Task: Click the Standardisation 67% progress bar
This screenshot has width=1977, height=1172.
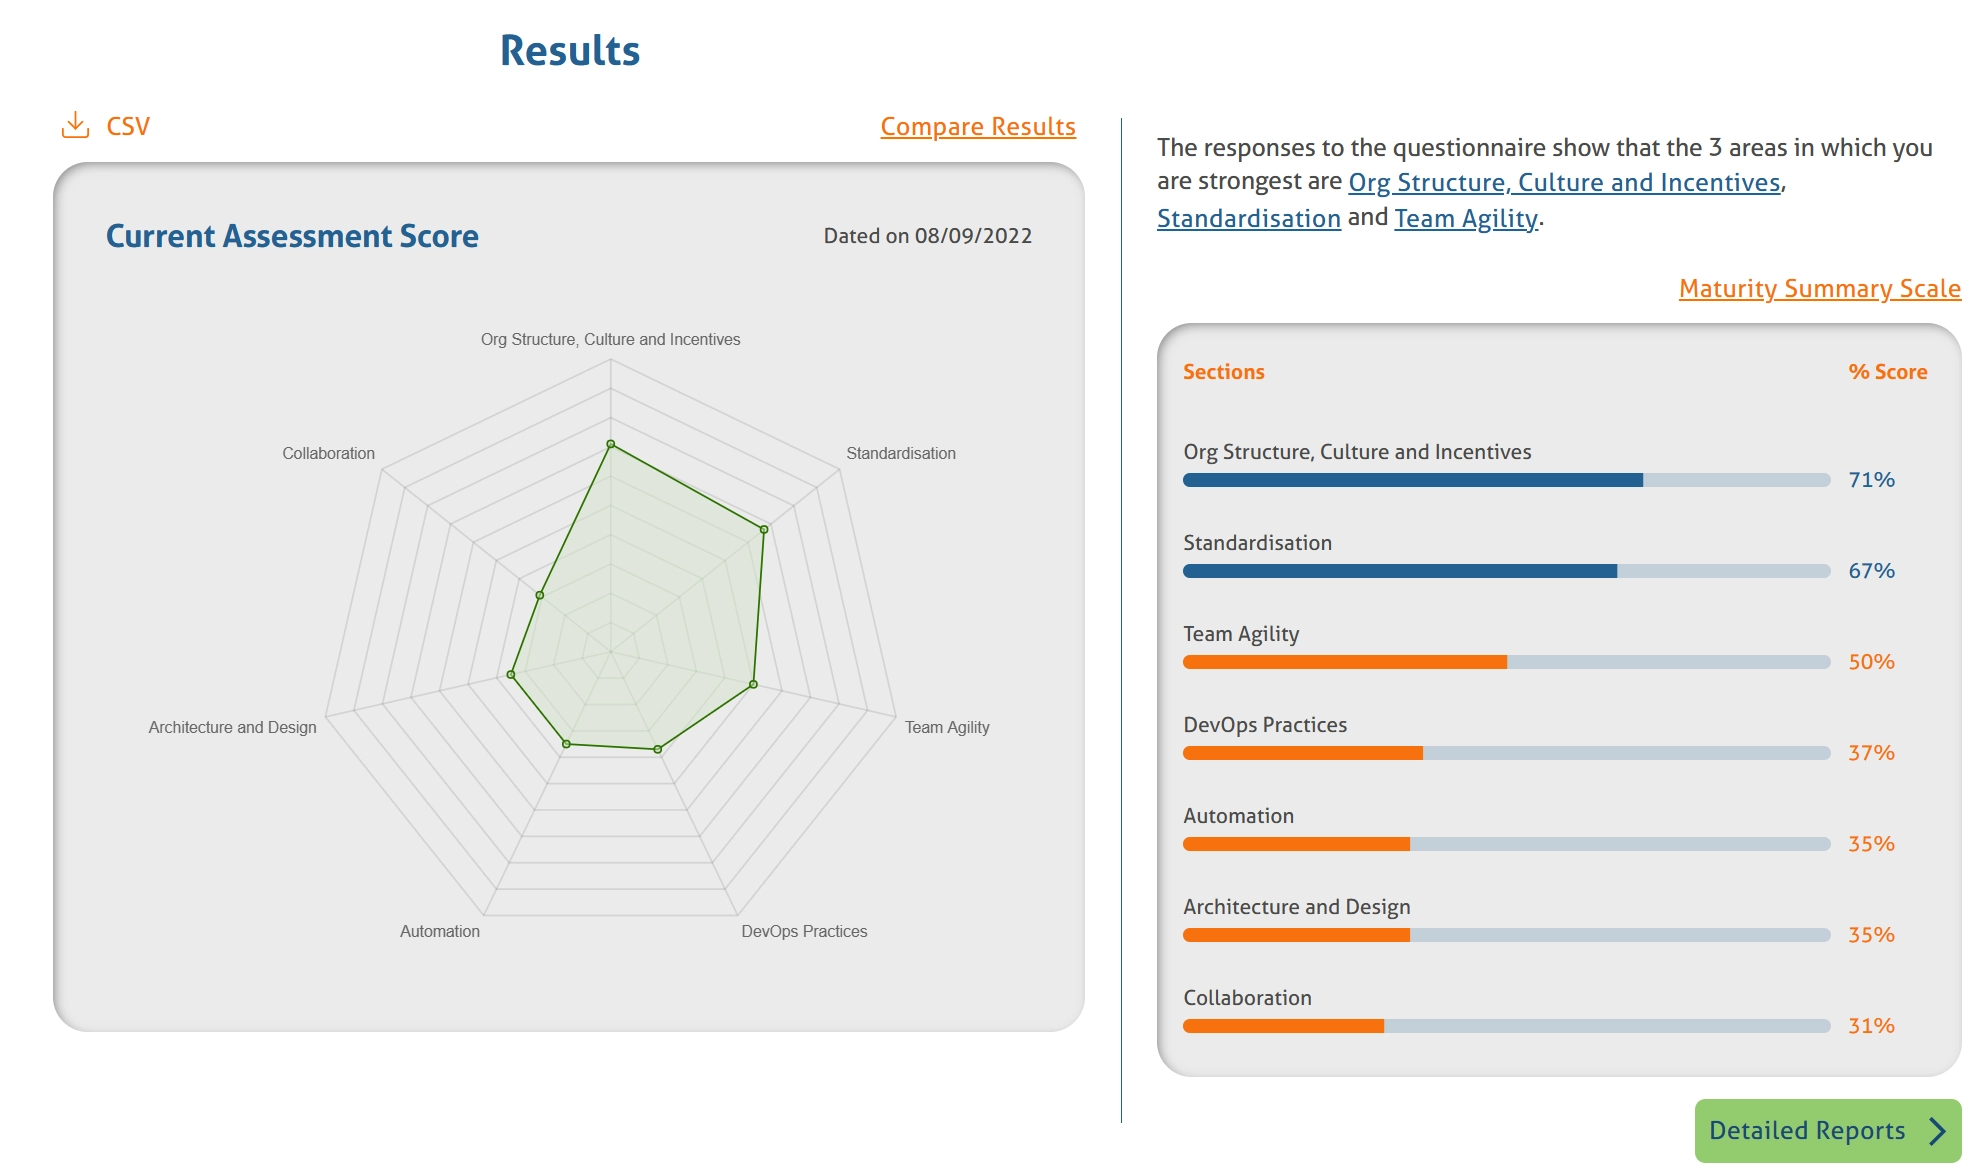Action: (1506, 571)
